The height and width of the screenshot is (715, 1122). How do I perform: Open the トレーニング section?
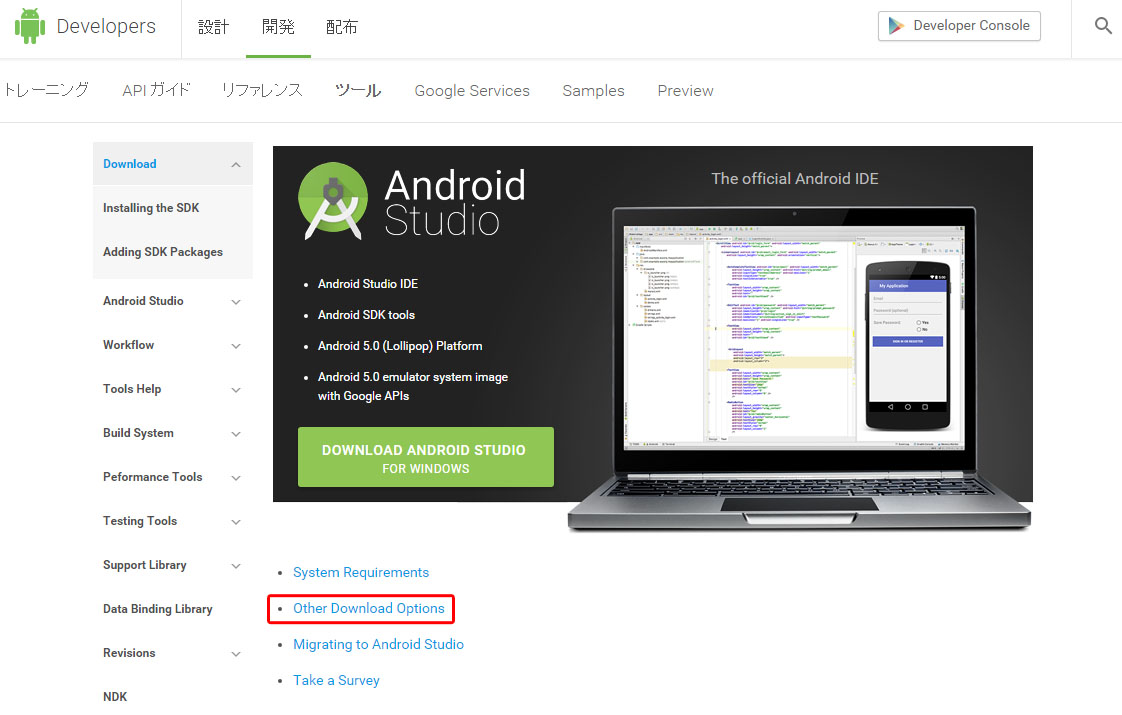click(x=46, y=90)
